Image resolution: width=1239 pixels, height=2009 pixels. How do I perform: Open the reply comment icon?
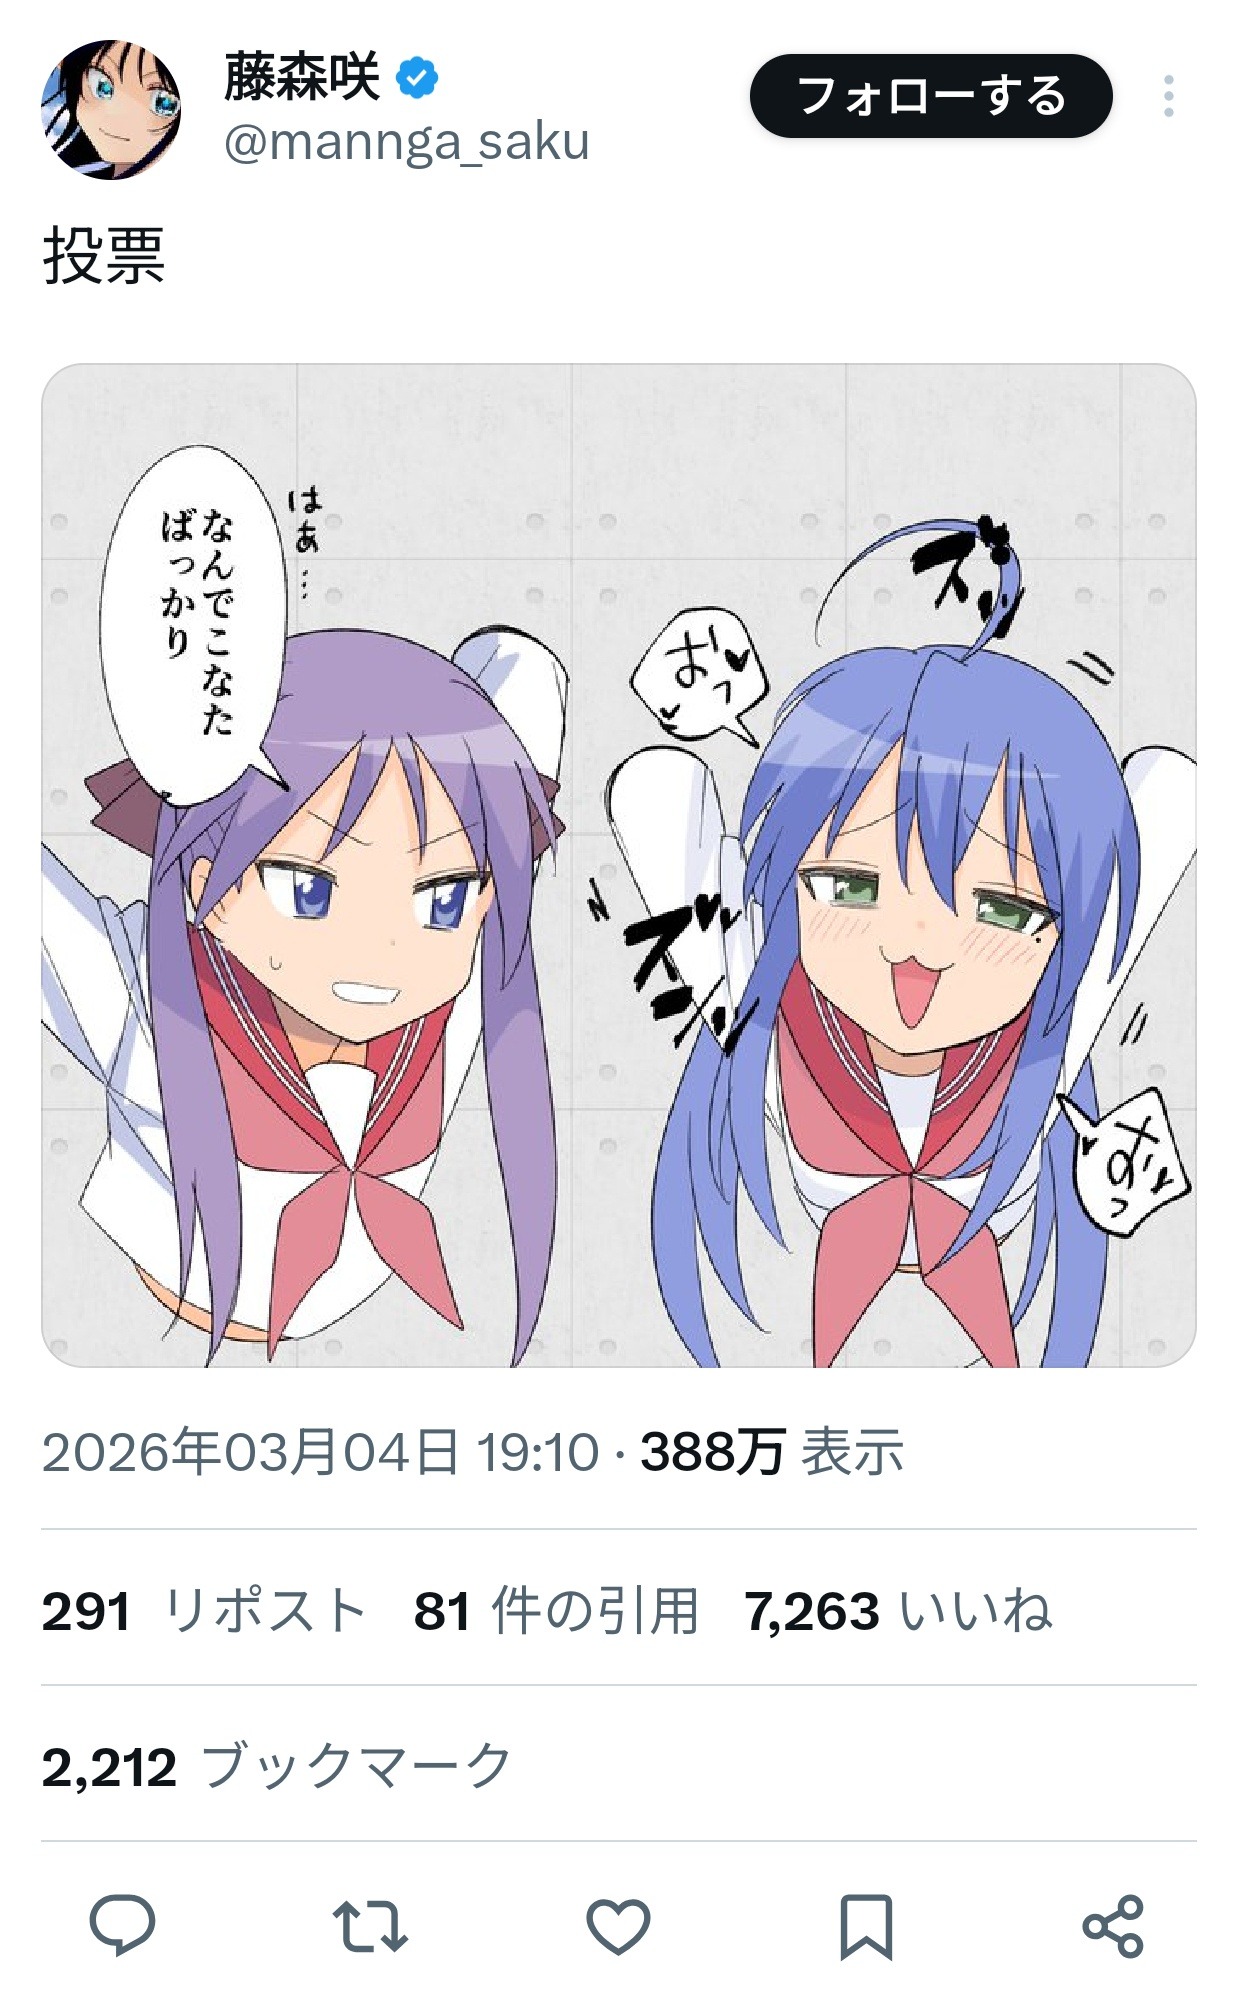[x=122, y=1925]
